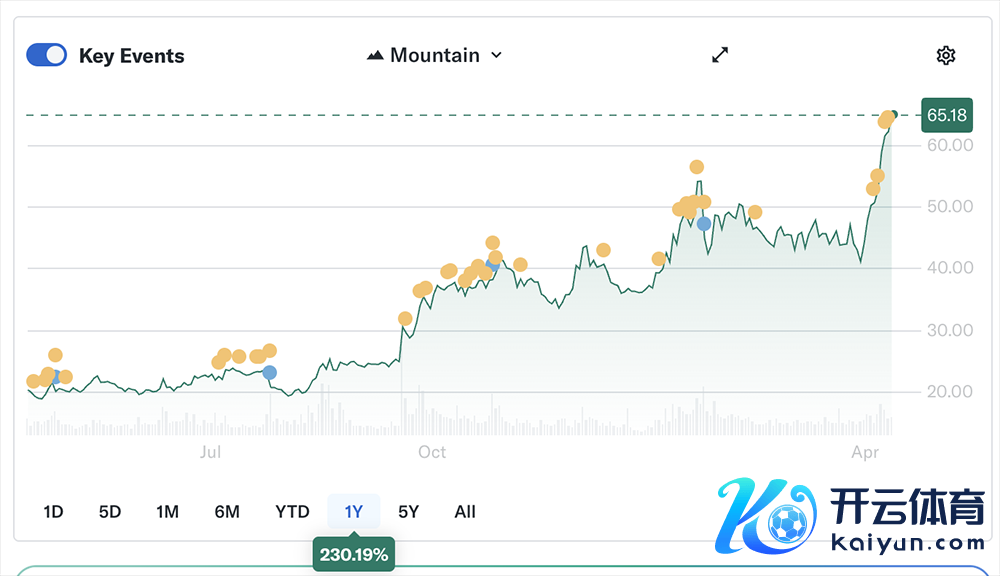Click the chevron next to Mountain

coord(497,55)
